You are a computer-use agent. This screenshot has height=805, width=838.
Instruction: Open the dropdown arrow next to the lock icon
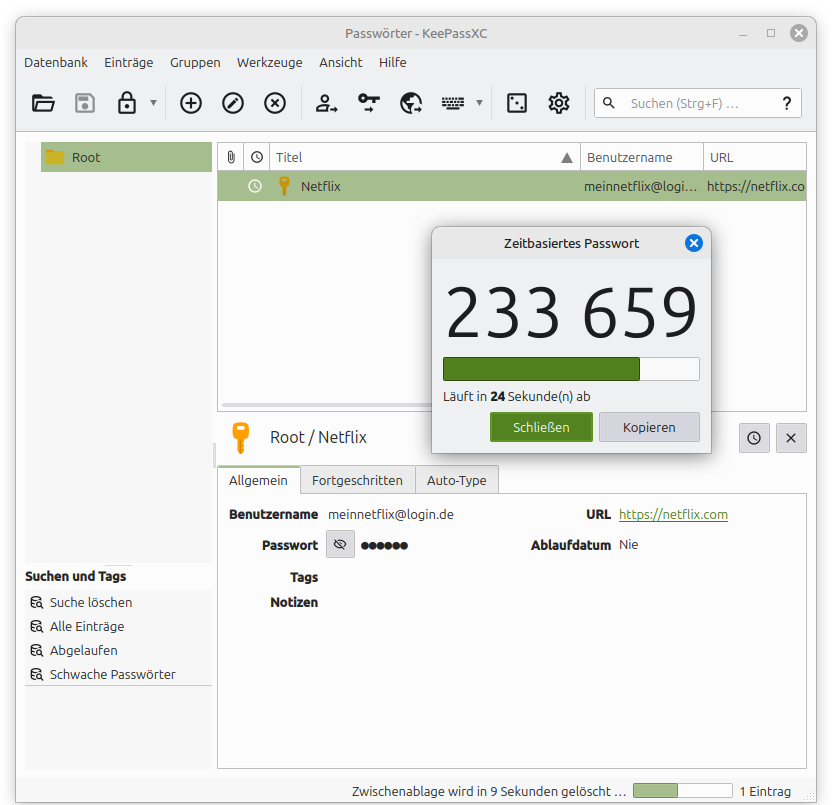(x=153, y=103)
